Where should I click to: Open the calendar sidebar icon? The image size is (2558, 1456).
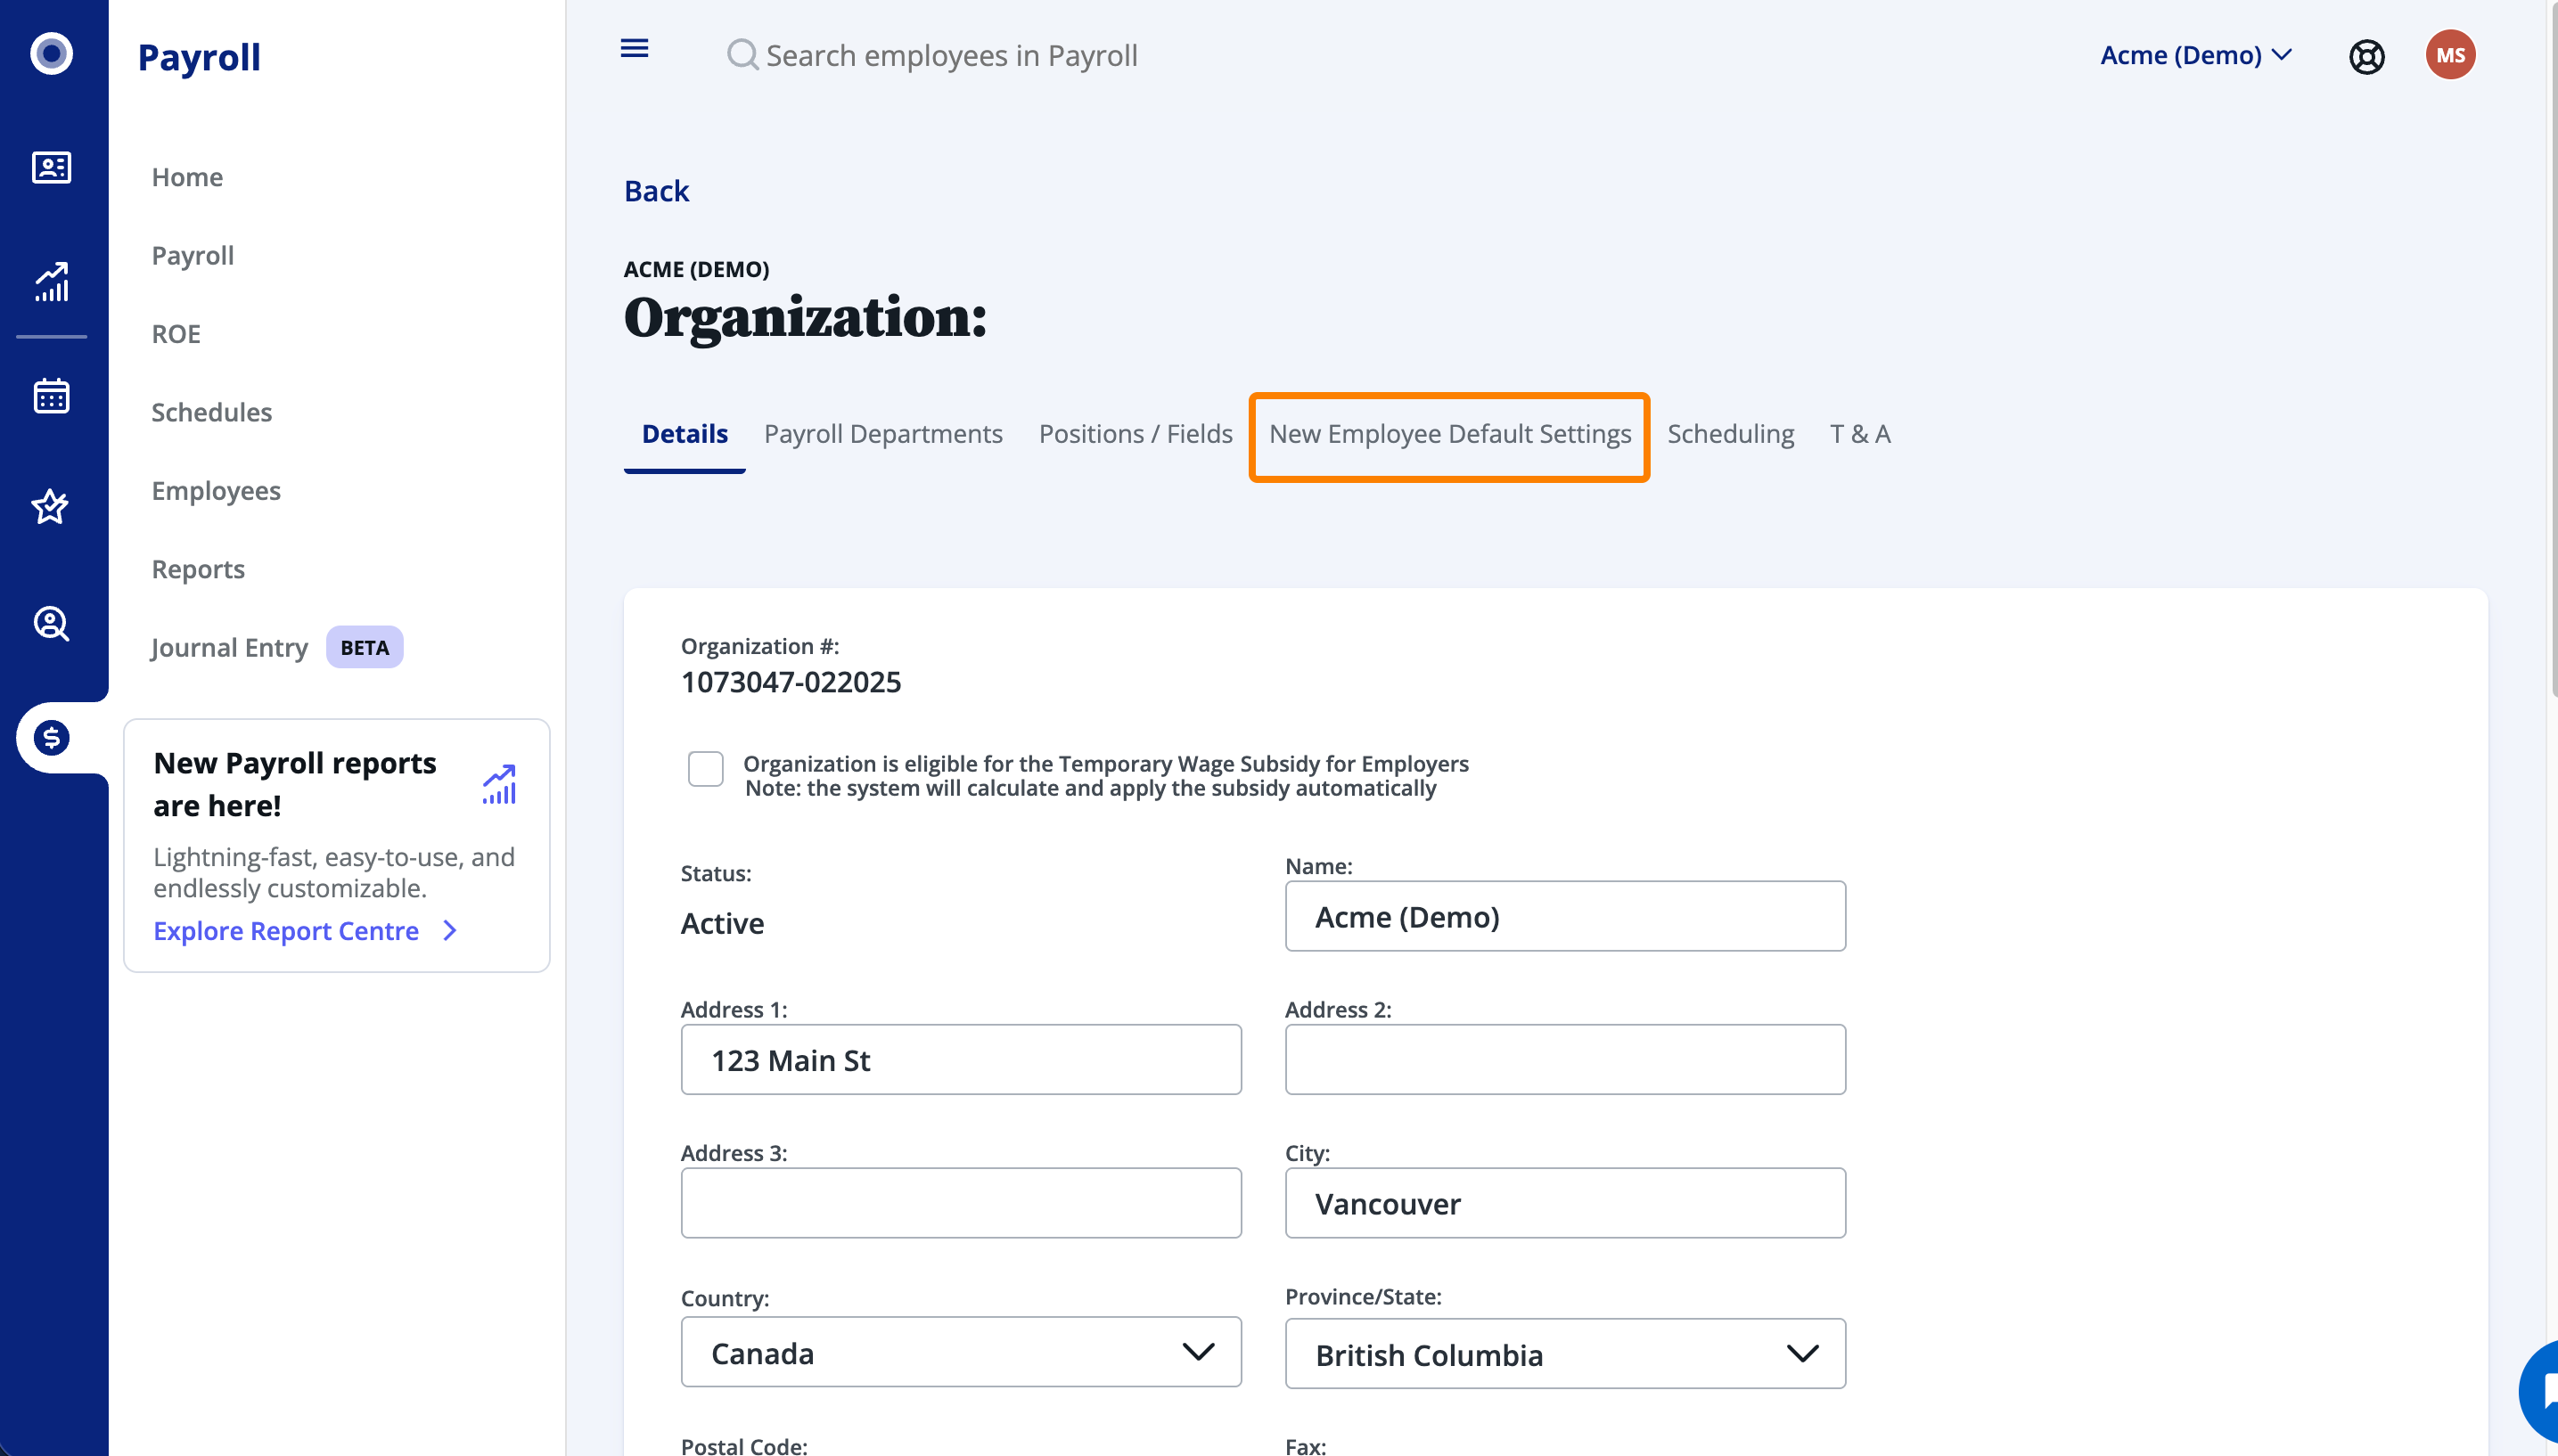click(51, 396)
